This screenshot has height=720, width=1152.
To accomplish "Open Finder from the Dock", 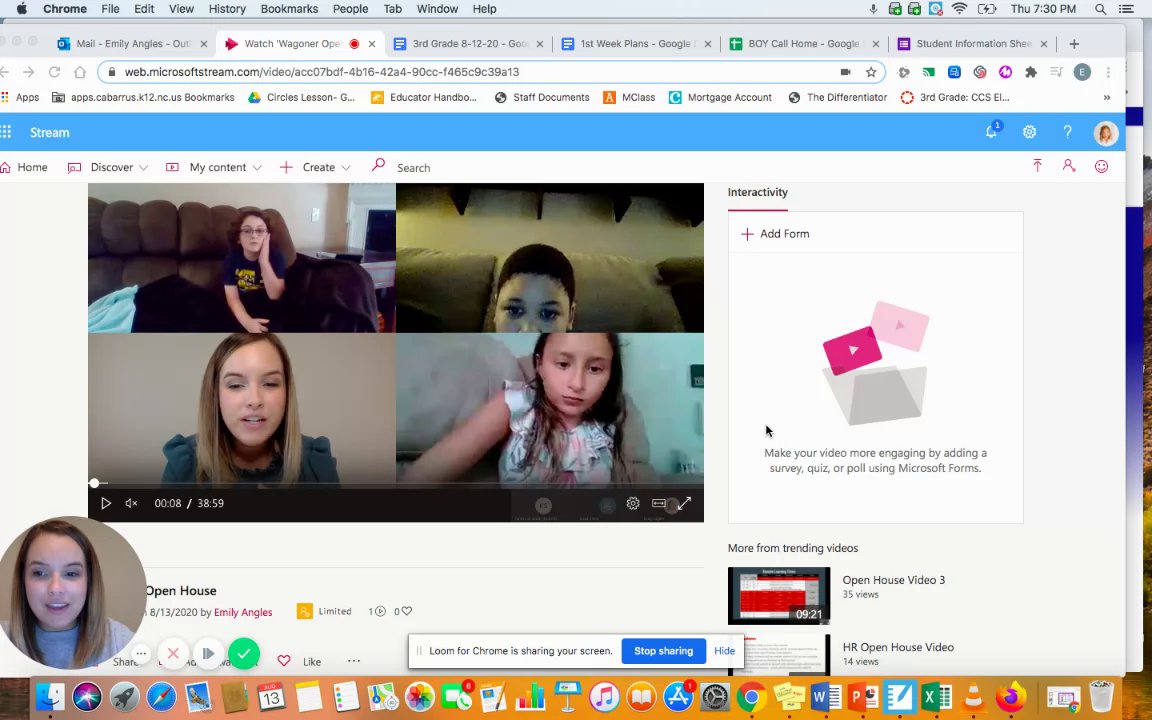I will (50, 696).
